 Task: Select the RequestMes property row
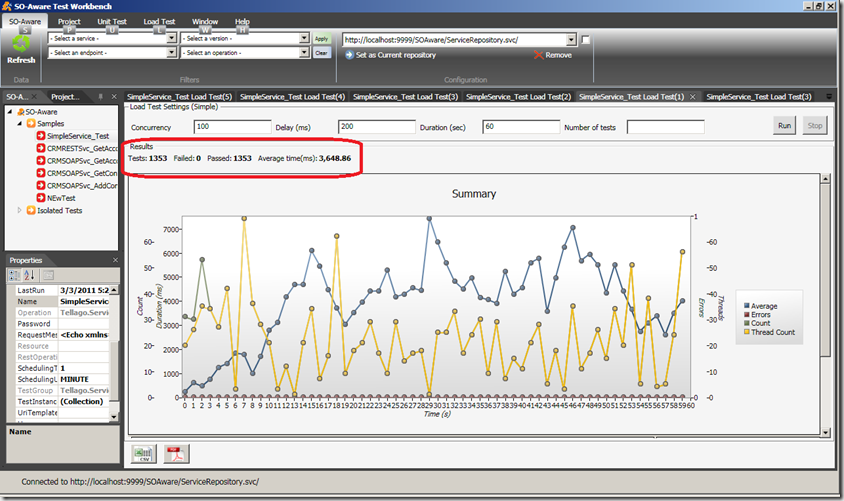[x=62, y=335]
